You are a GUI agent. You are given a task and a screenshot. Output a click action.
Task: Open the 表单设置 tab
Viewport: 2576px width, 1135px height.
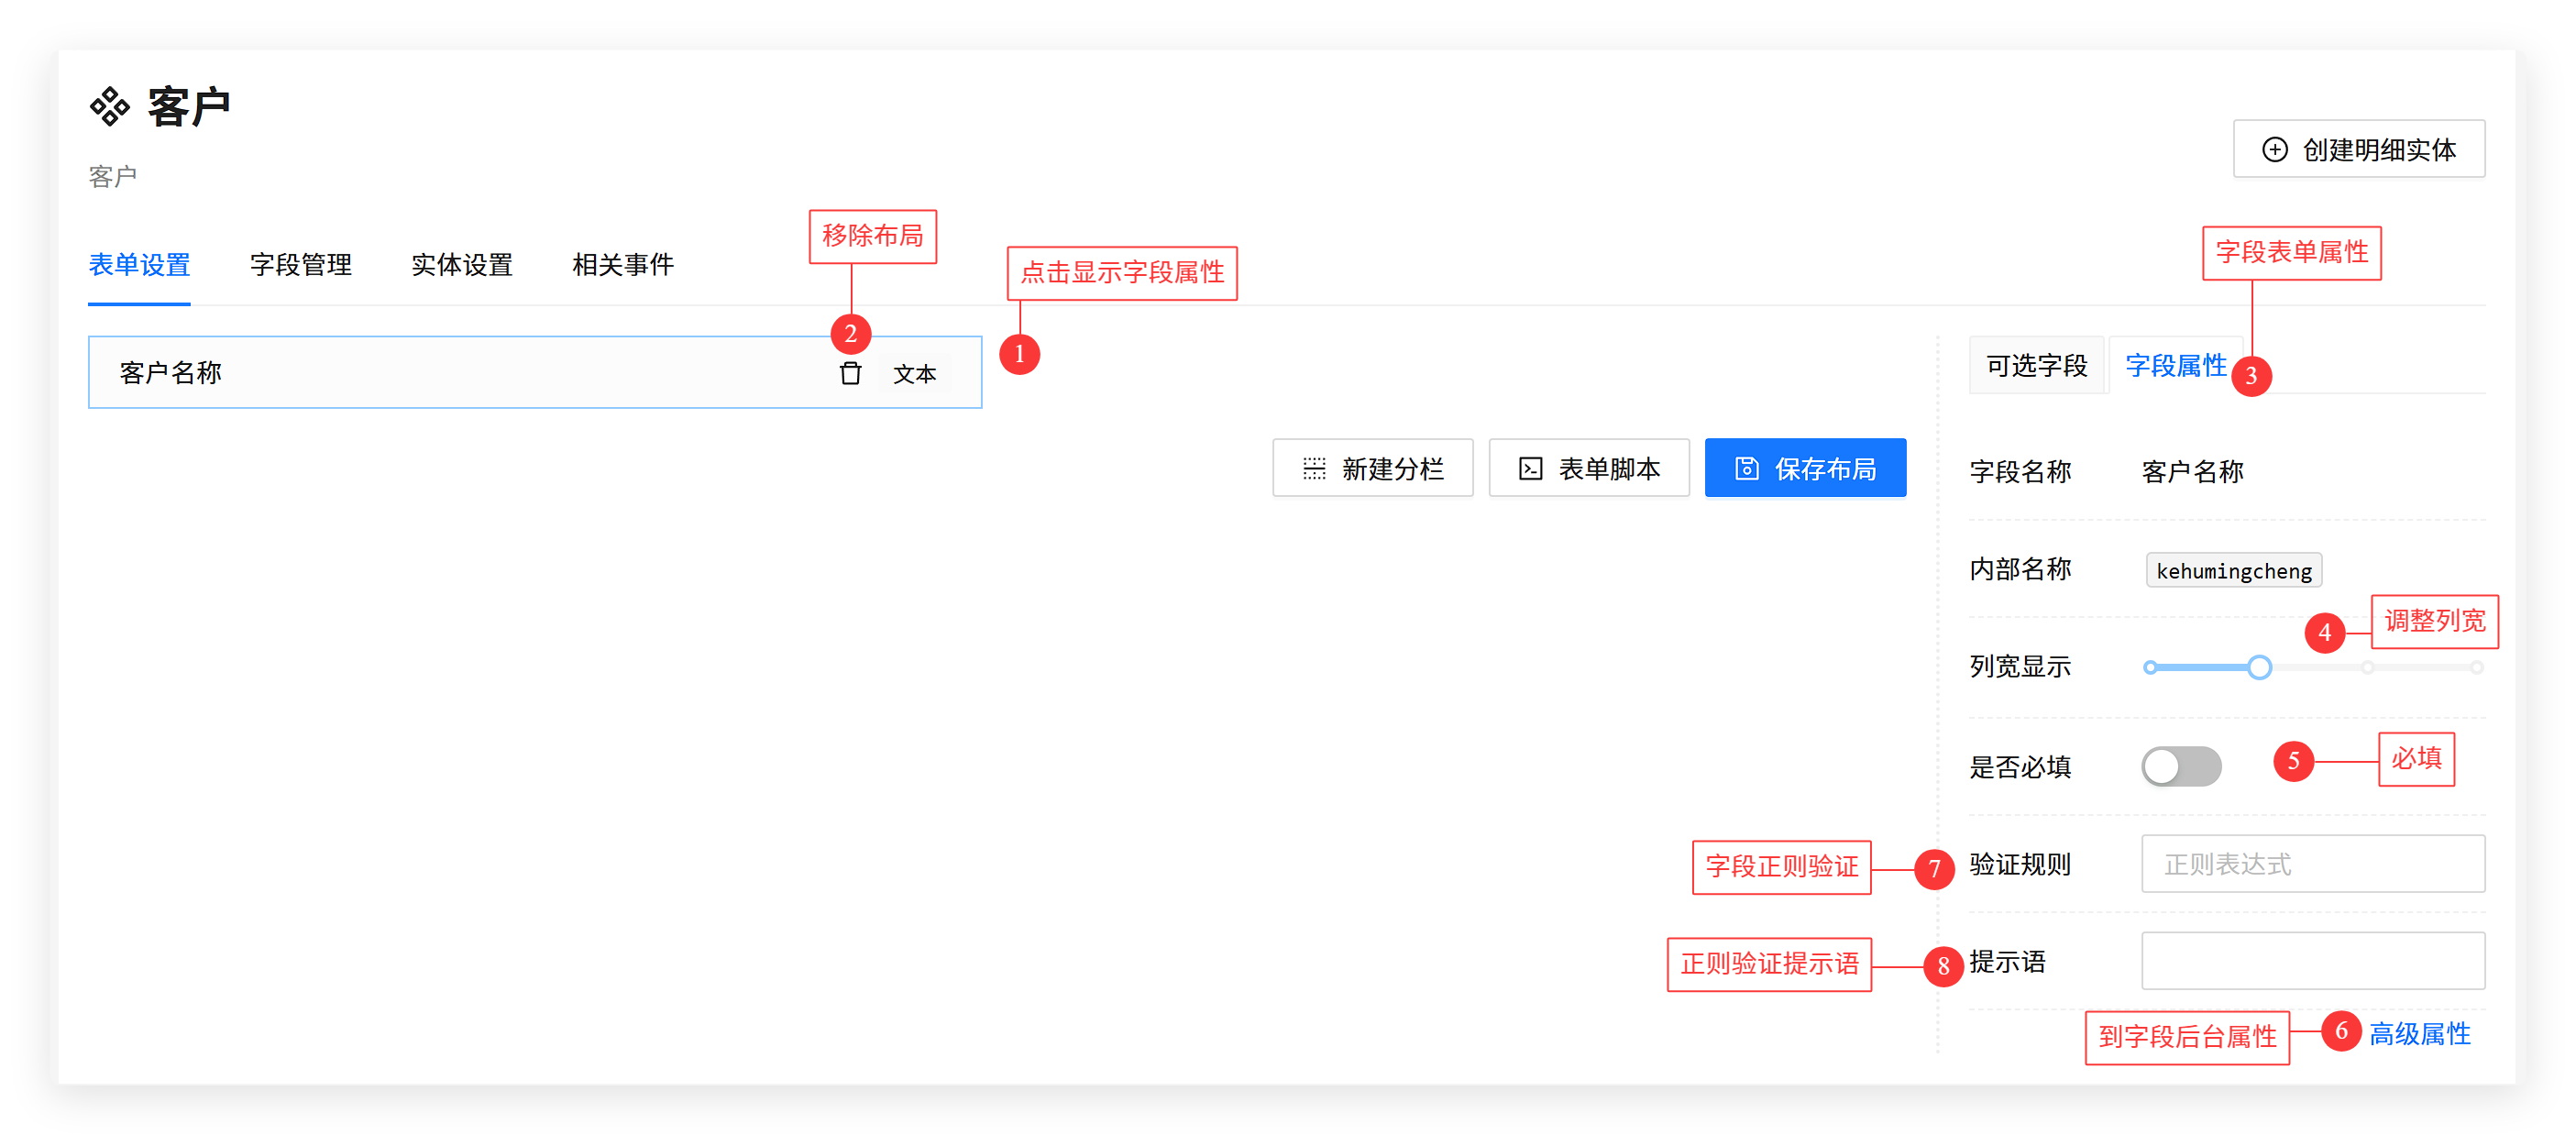139,265
